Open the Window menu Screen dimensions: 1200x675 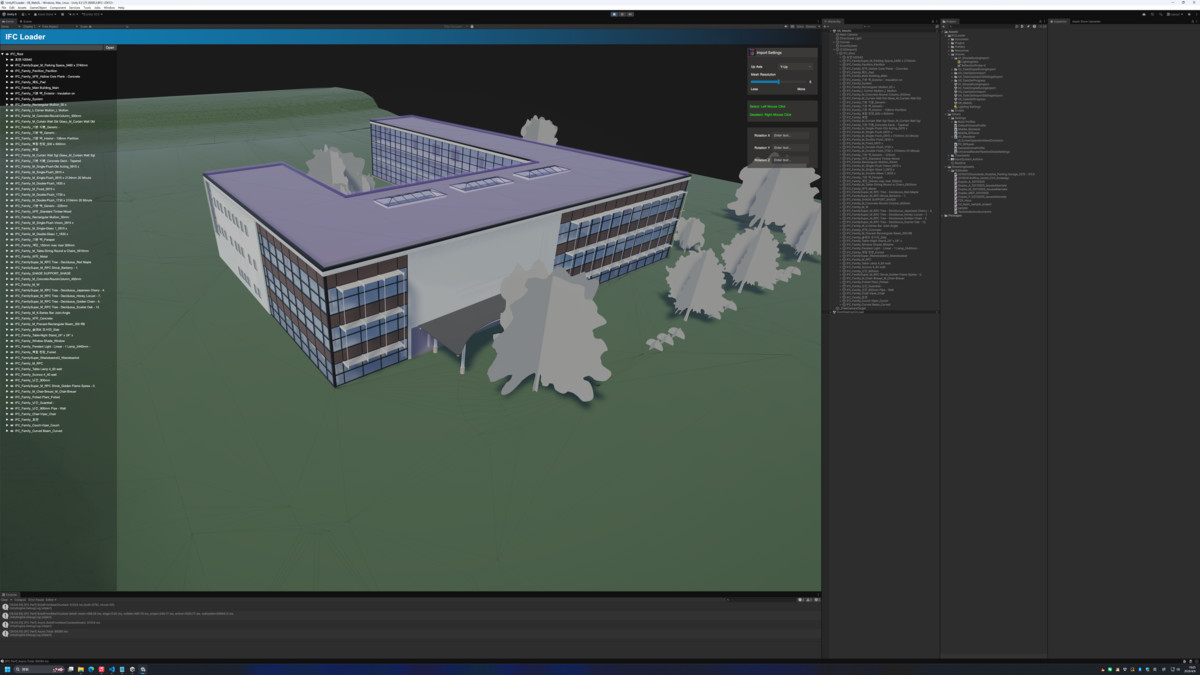click(109, 7)
